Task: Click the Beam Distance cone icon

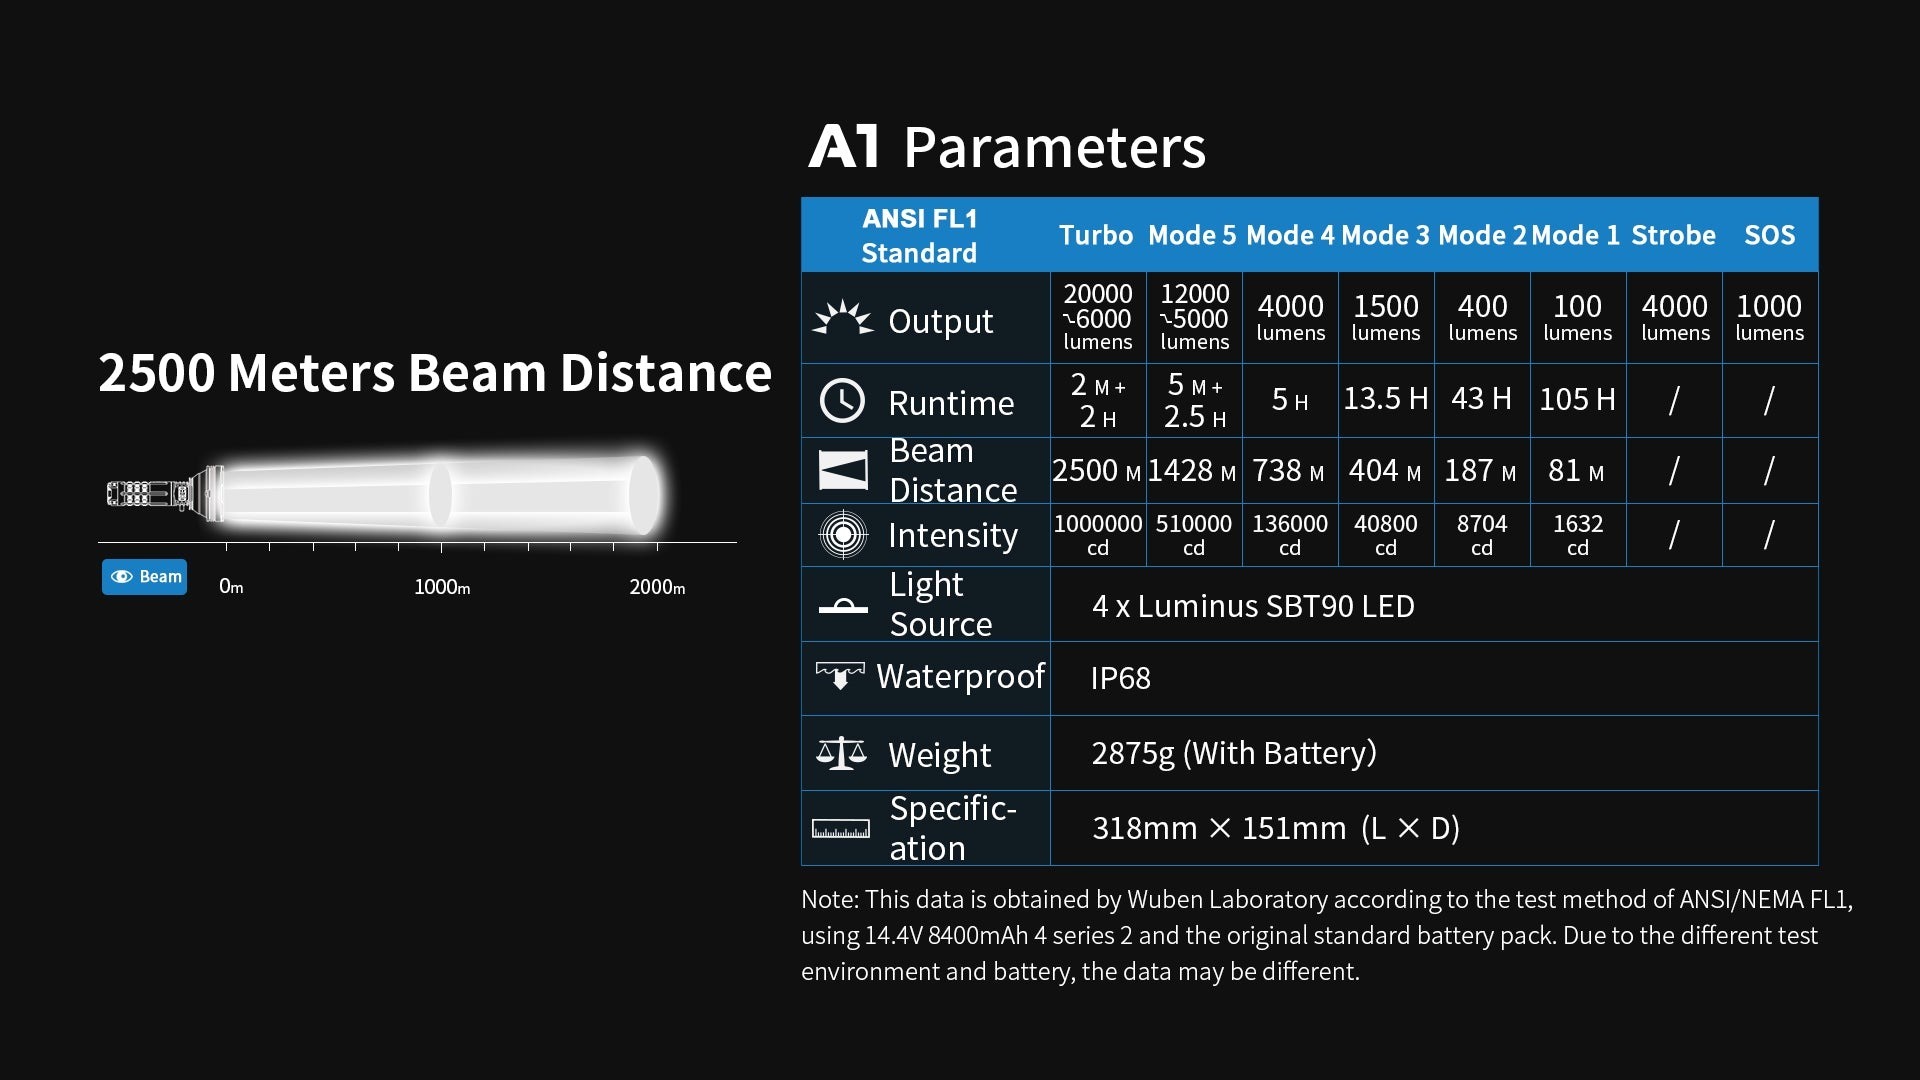Action: [842, 470]
